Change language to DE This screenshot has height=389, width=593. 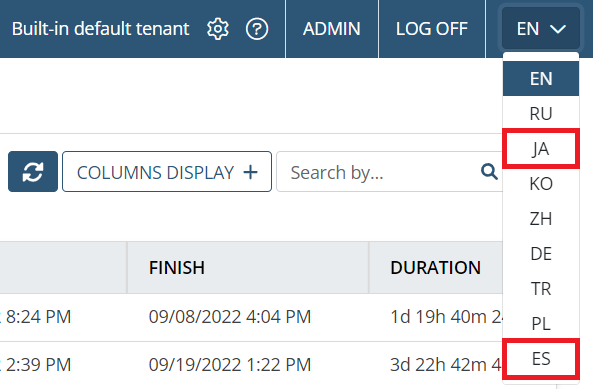coord(541,254)
